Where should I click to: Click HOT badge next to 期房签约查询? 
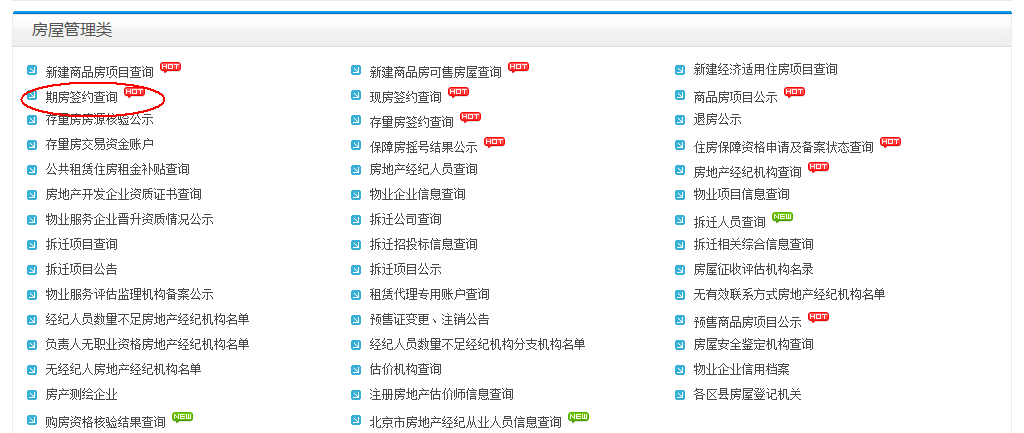(134, 92)
